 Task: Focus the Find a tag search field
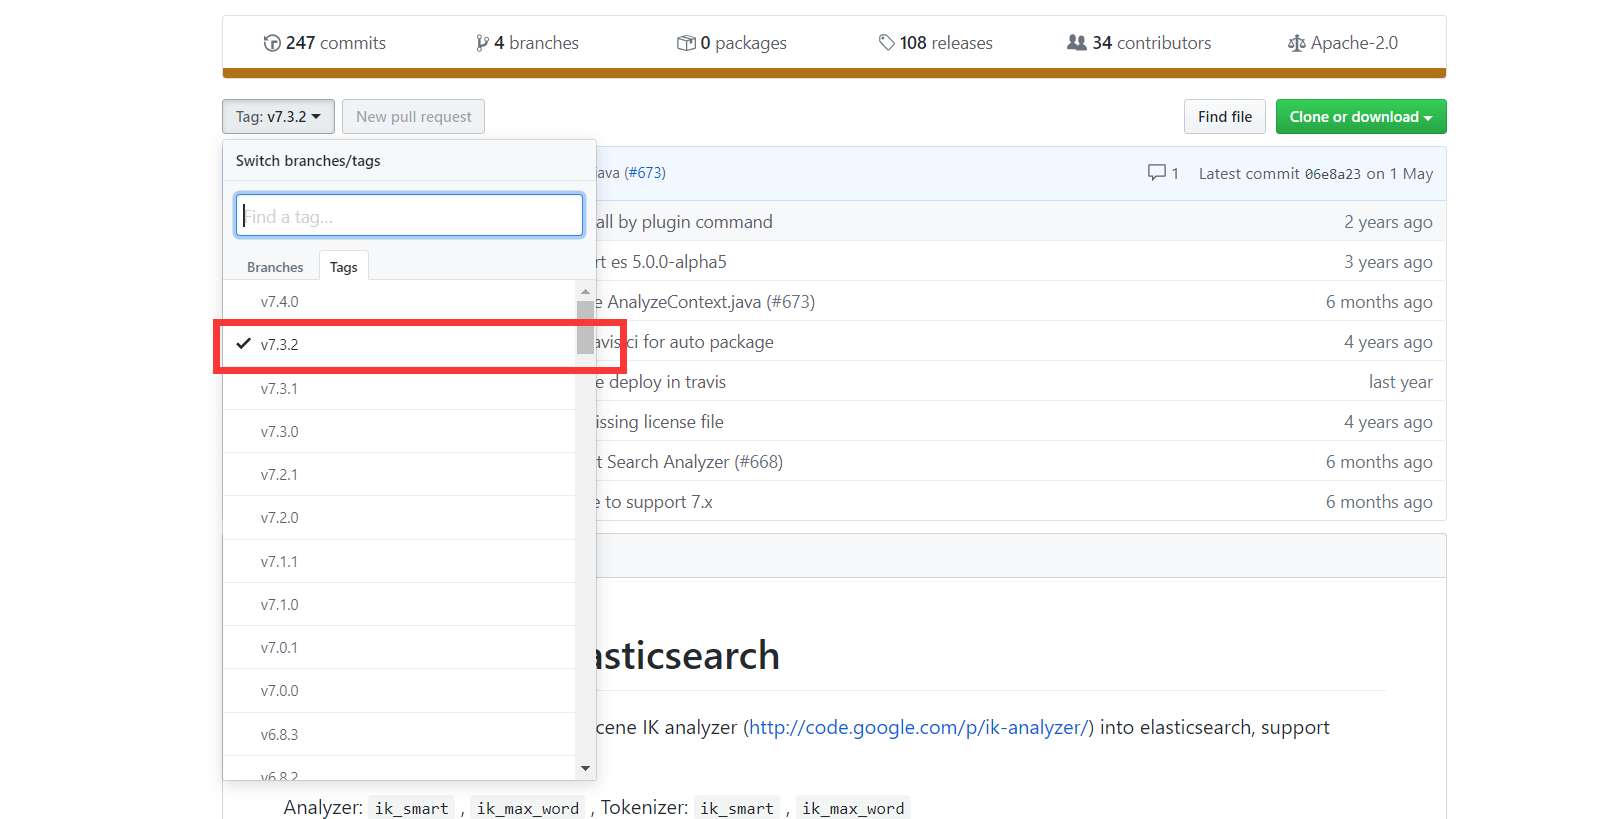click(409, 215)
